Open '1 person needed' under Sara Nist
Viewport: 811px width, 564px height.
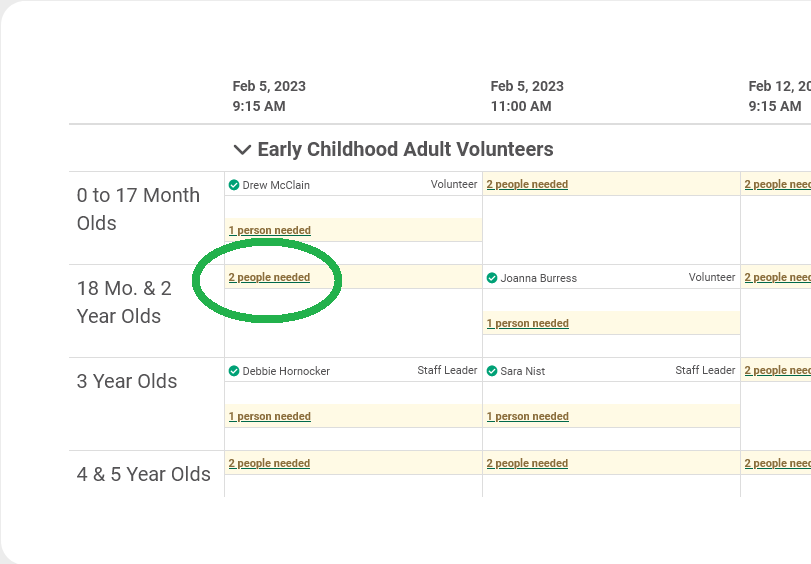coord(527,417)
